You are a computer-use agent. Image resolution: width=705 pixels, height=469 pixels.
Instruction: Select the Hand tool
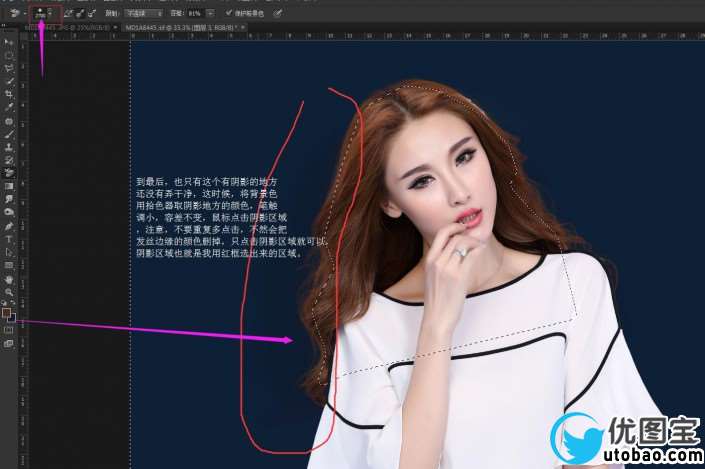[x=9, y=279]
